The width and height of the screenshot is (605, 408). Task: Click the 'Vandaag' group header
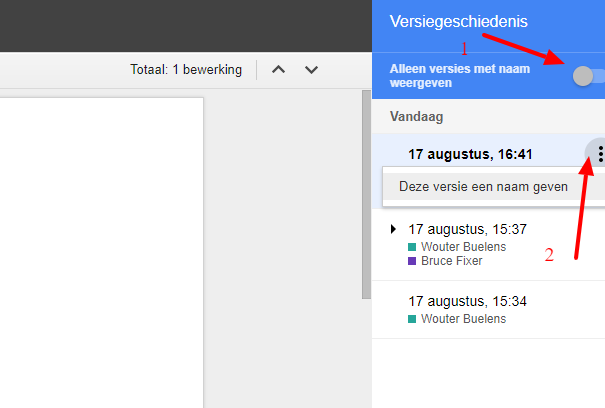click(416, 116)
